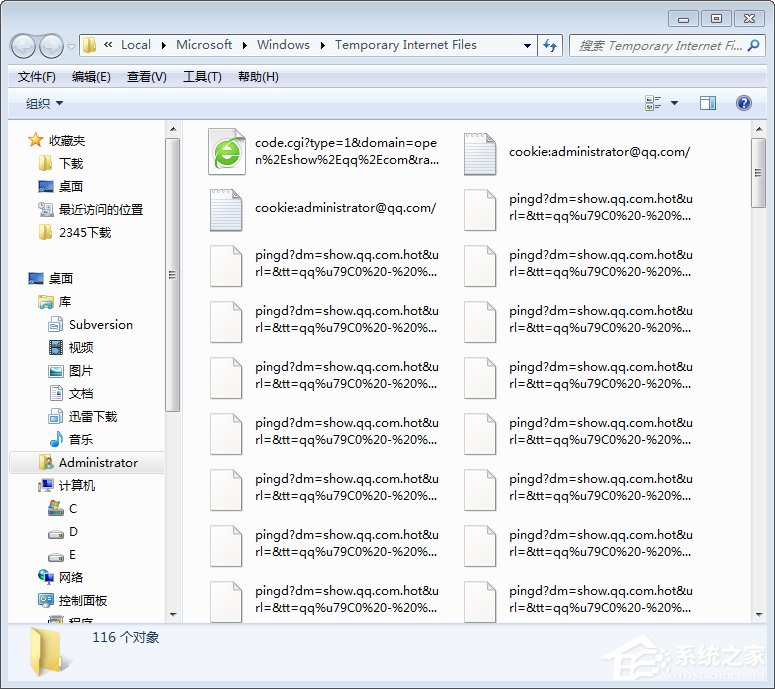
Task: Expand the arrow after Local breadcrumb
Action: point(164,45)
